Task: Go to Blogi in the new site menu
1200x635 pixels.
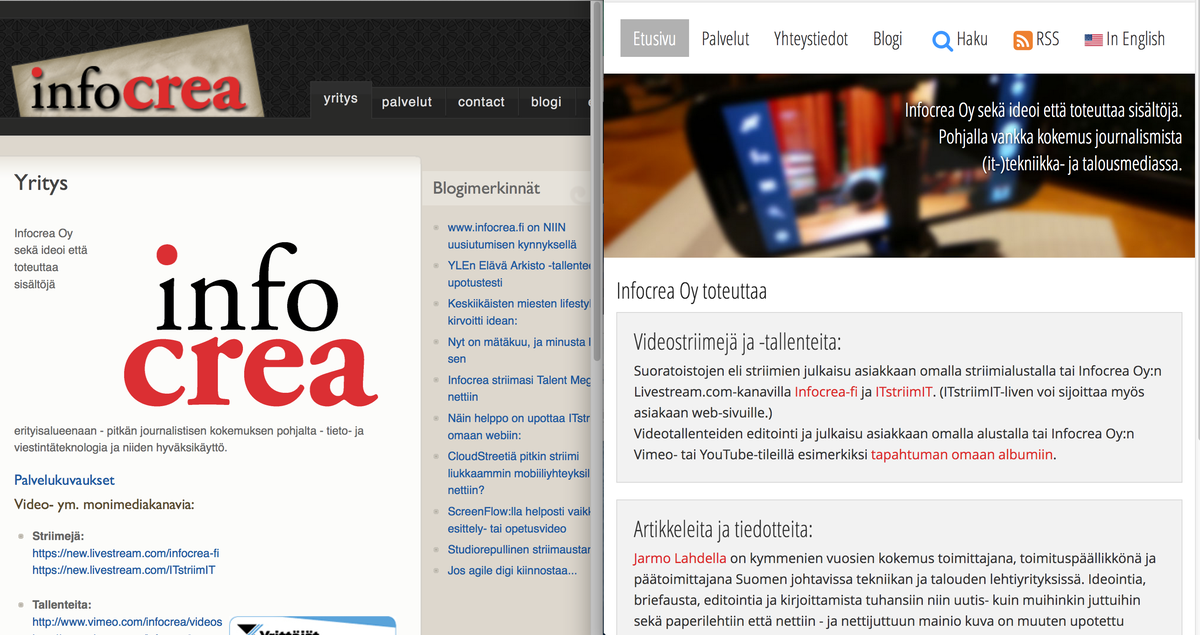Action: tap(887, 39)
